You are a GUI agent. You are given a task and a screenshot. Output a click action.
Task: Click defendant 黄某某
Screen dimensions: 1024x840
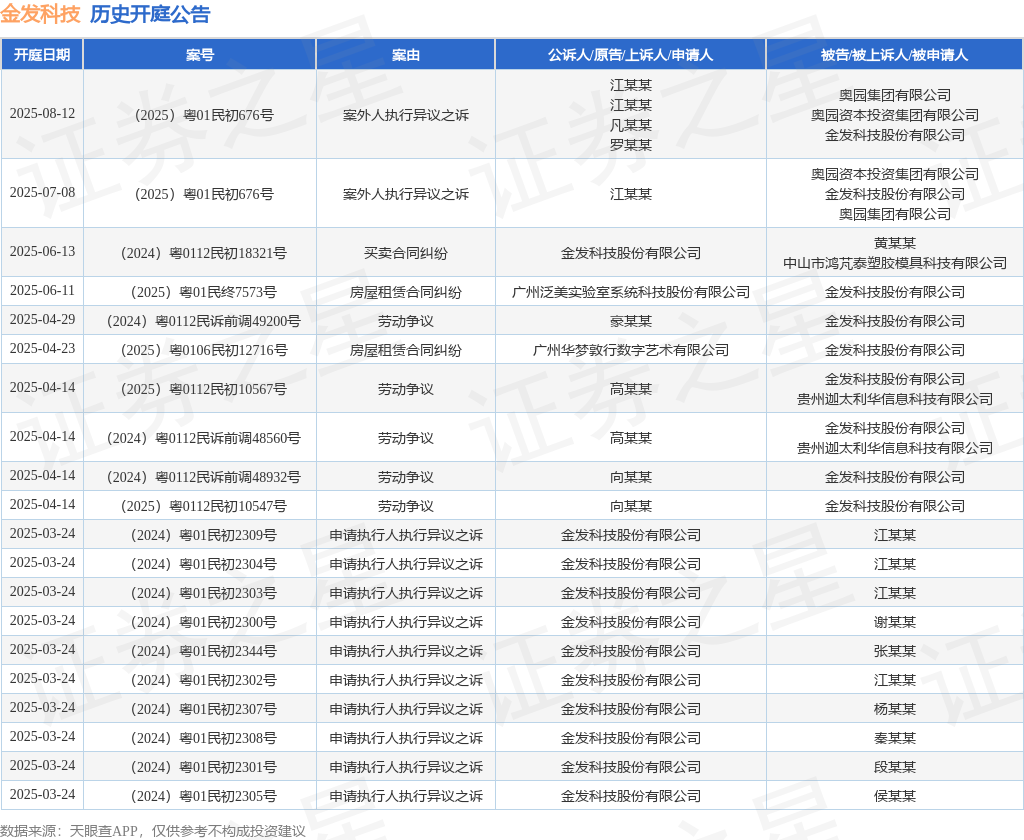click(895, 243)
